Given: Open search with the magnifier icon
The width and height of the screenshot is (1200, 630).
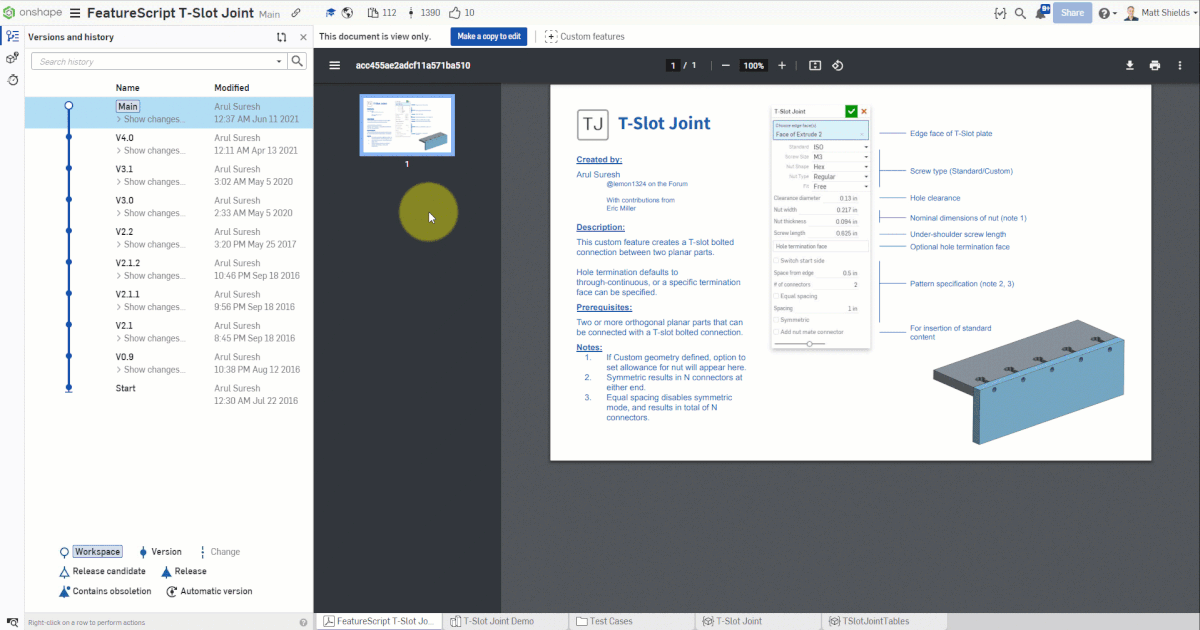Looking at the screenshot, I should [1018, 13].
